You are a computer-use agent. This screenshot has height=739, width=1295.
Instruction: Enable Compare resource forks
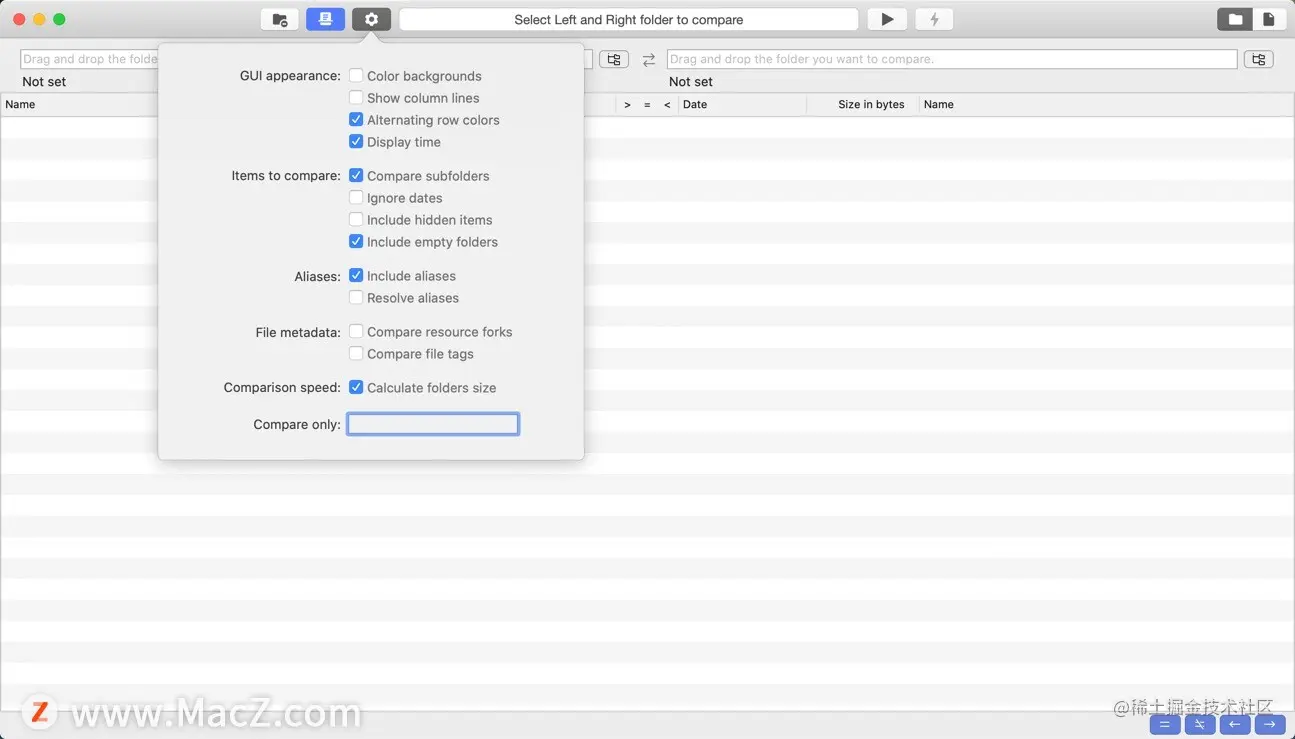(x=356, y=332)
